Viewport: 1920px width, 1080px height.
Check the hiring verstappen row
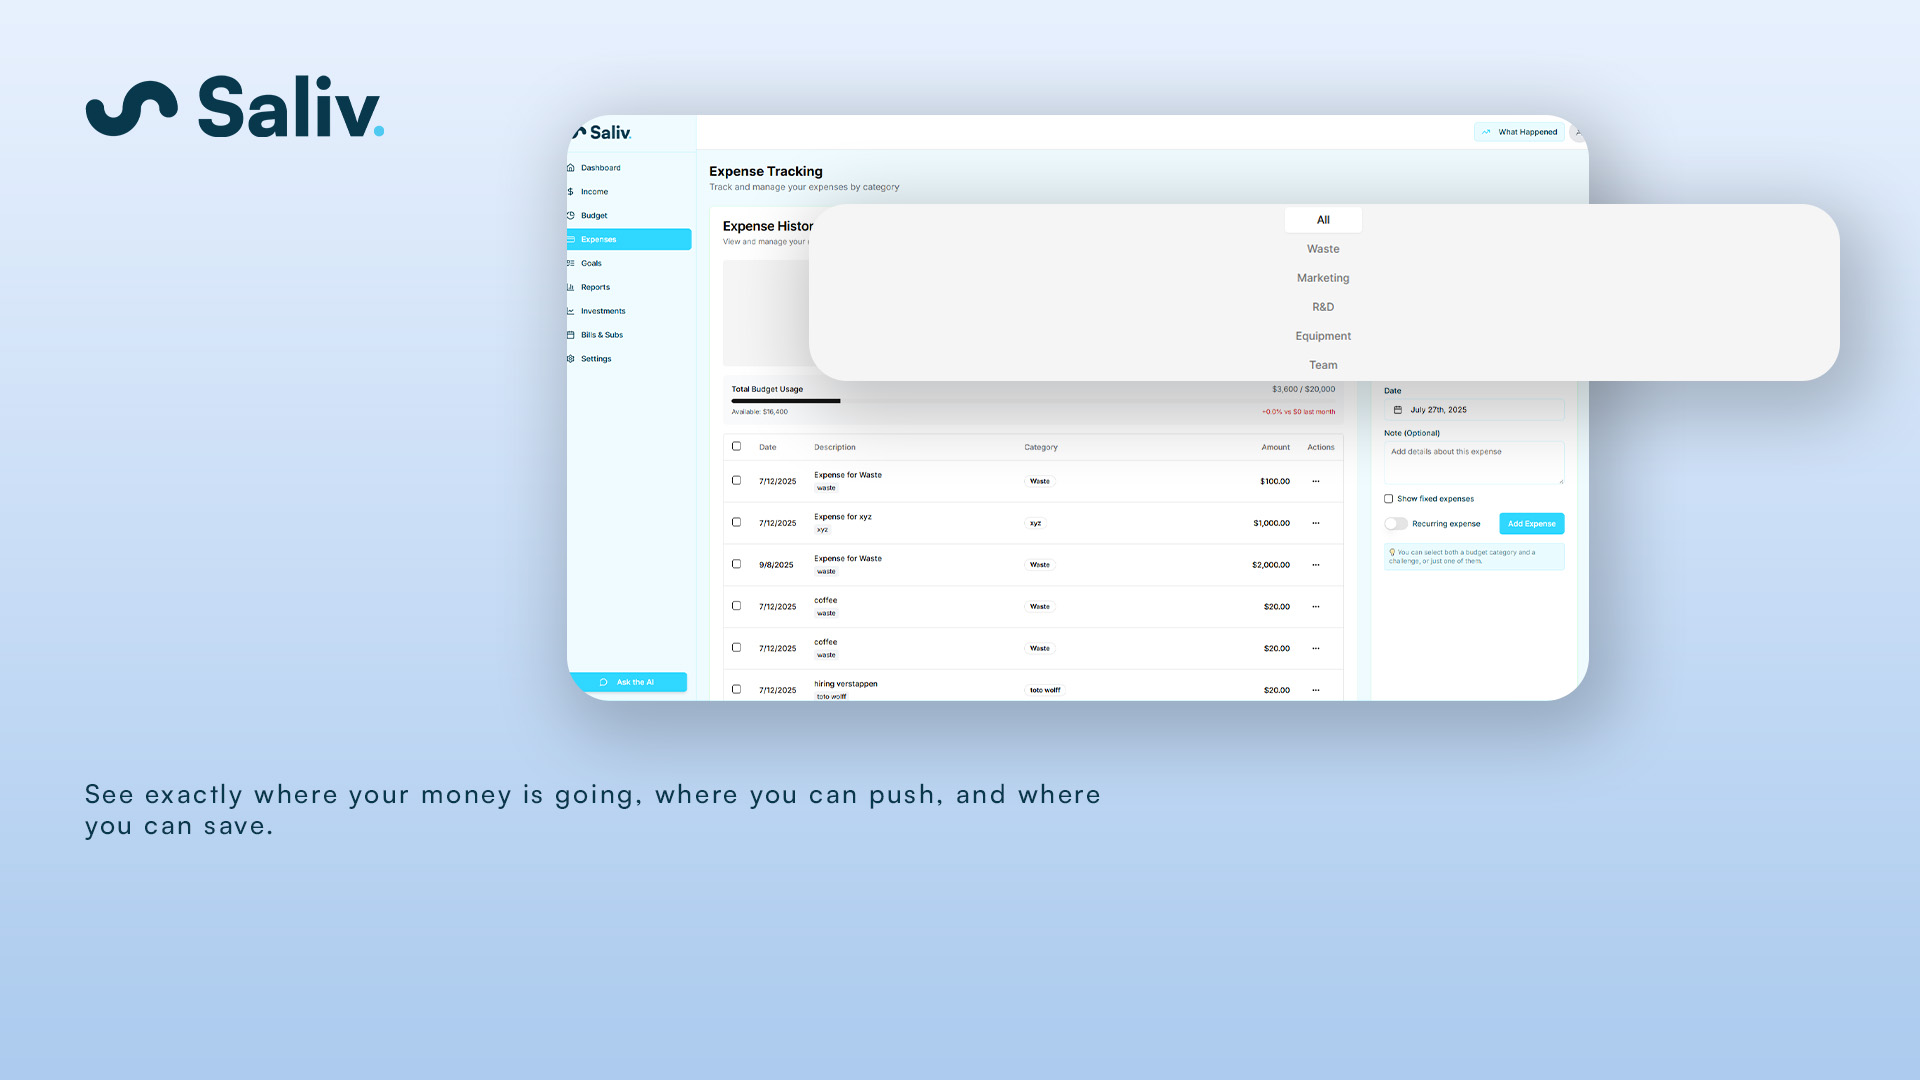(x=737, y=690)
